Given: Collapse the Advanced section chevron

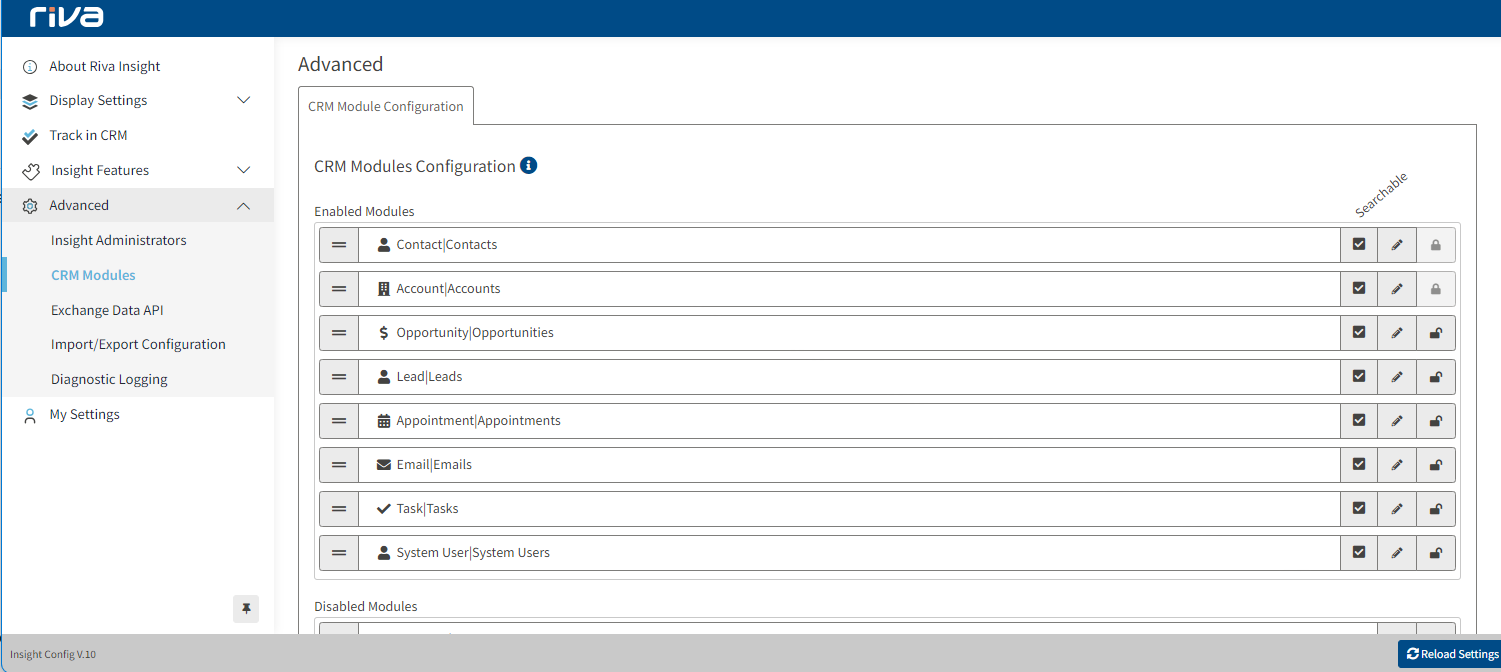Looking at the screenshot, I should pyautogui.click(x=243, y=205).
